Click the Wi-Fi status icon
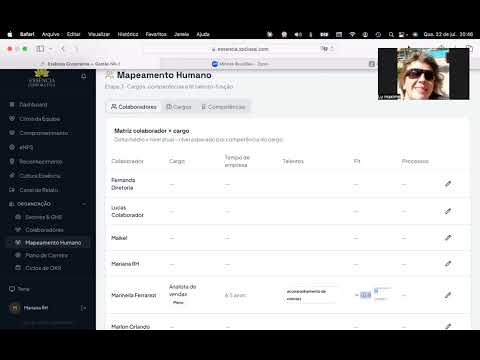480x360 pixels. point(352,34)
